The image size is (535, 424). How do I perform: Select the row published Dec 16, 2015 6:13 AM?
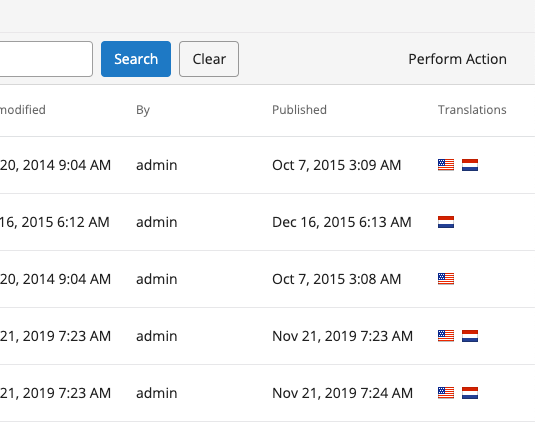268,222
